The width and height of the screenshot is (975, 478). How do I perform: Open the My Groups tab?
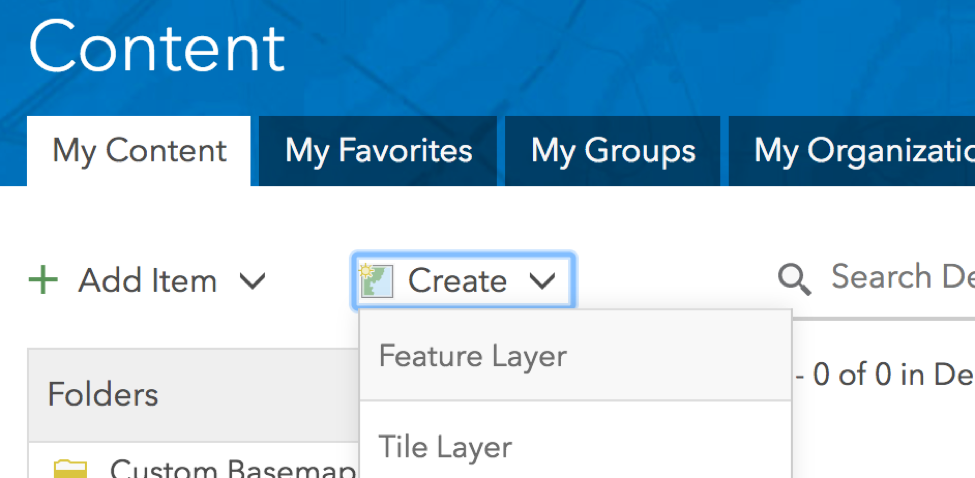(x=613, y=151)
